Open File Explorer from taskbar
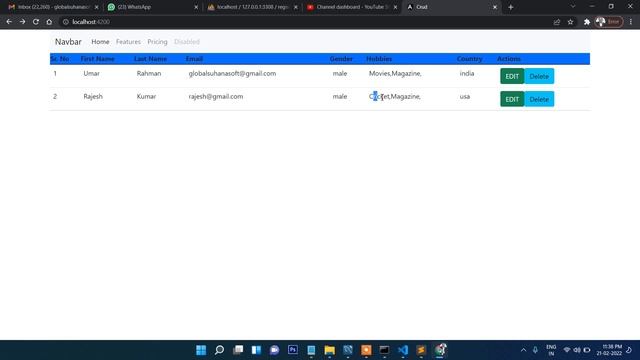This screenshot has height=360, width=640. coord(329,350)
